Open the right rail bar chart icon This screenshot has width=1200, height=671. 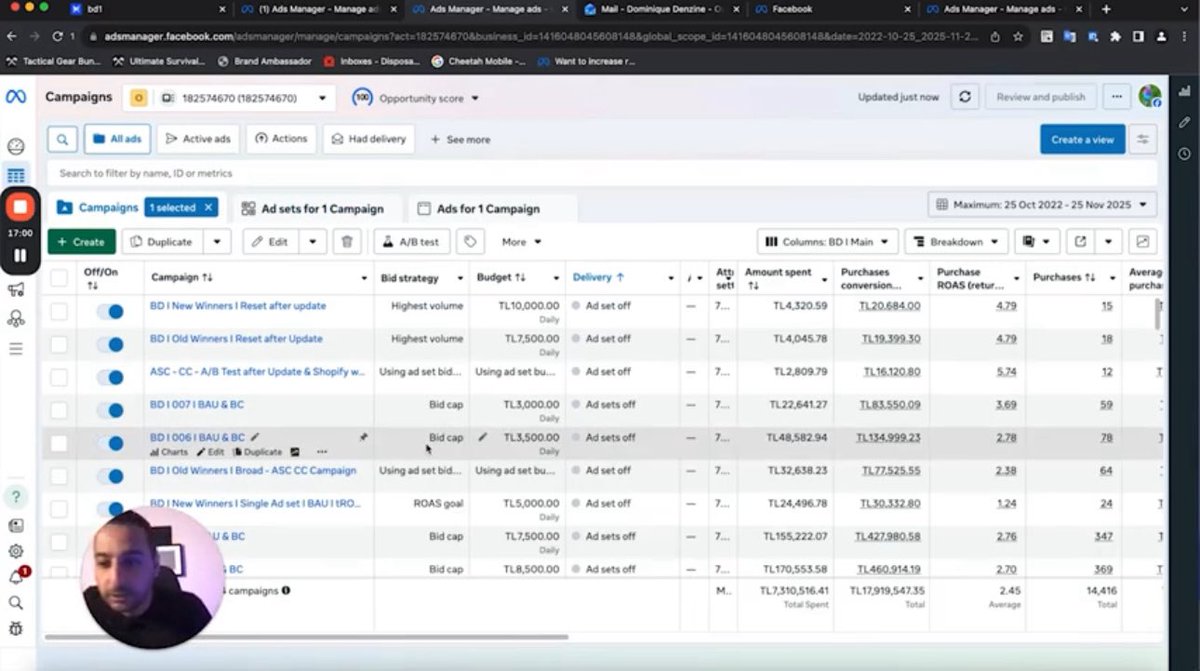1184,91
